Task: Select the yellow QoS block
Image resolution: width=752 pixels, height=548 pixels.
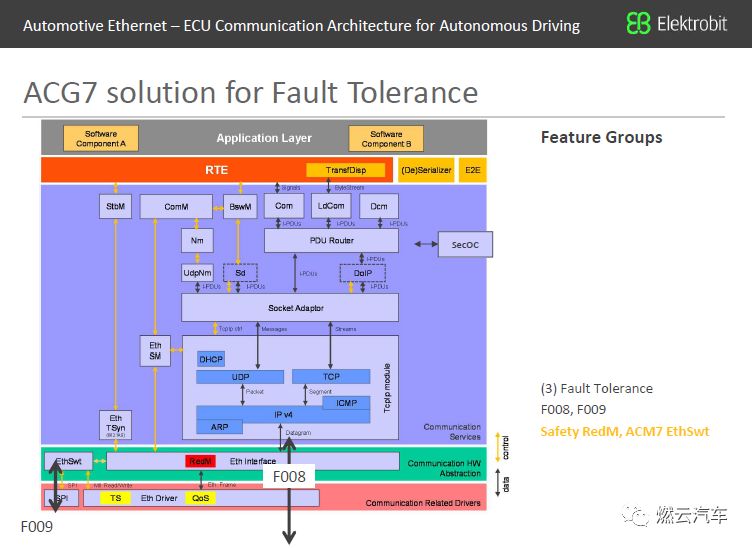Action: (200, 498)
